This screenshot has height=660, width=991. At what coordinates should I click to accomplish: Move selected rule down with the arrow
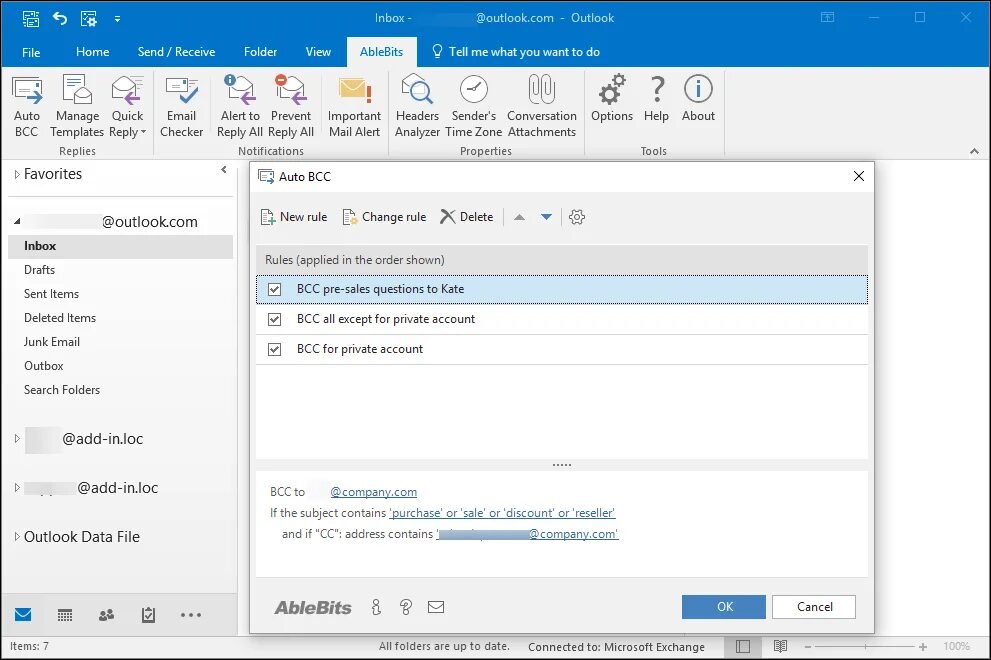(547, 217)
